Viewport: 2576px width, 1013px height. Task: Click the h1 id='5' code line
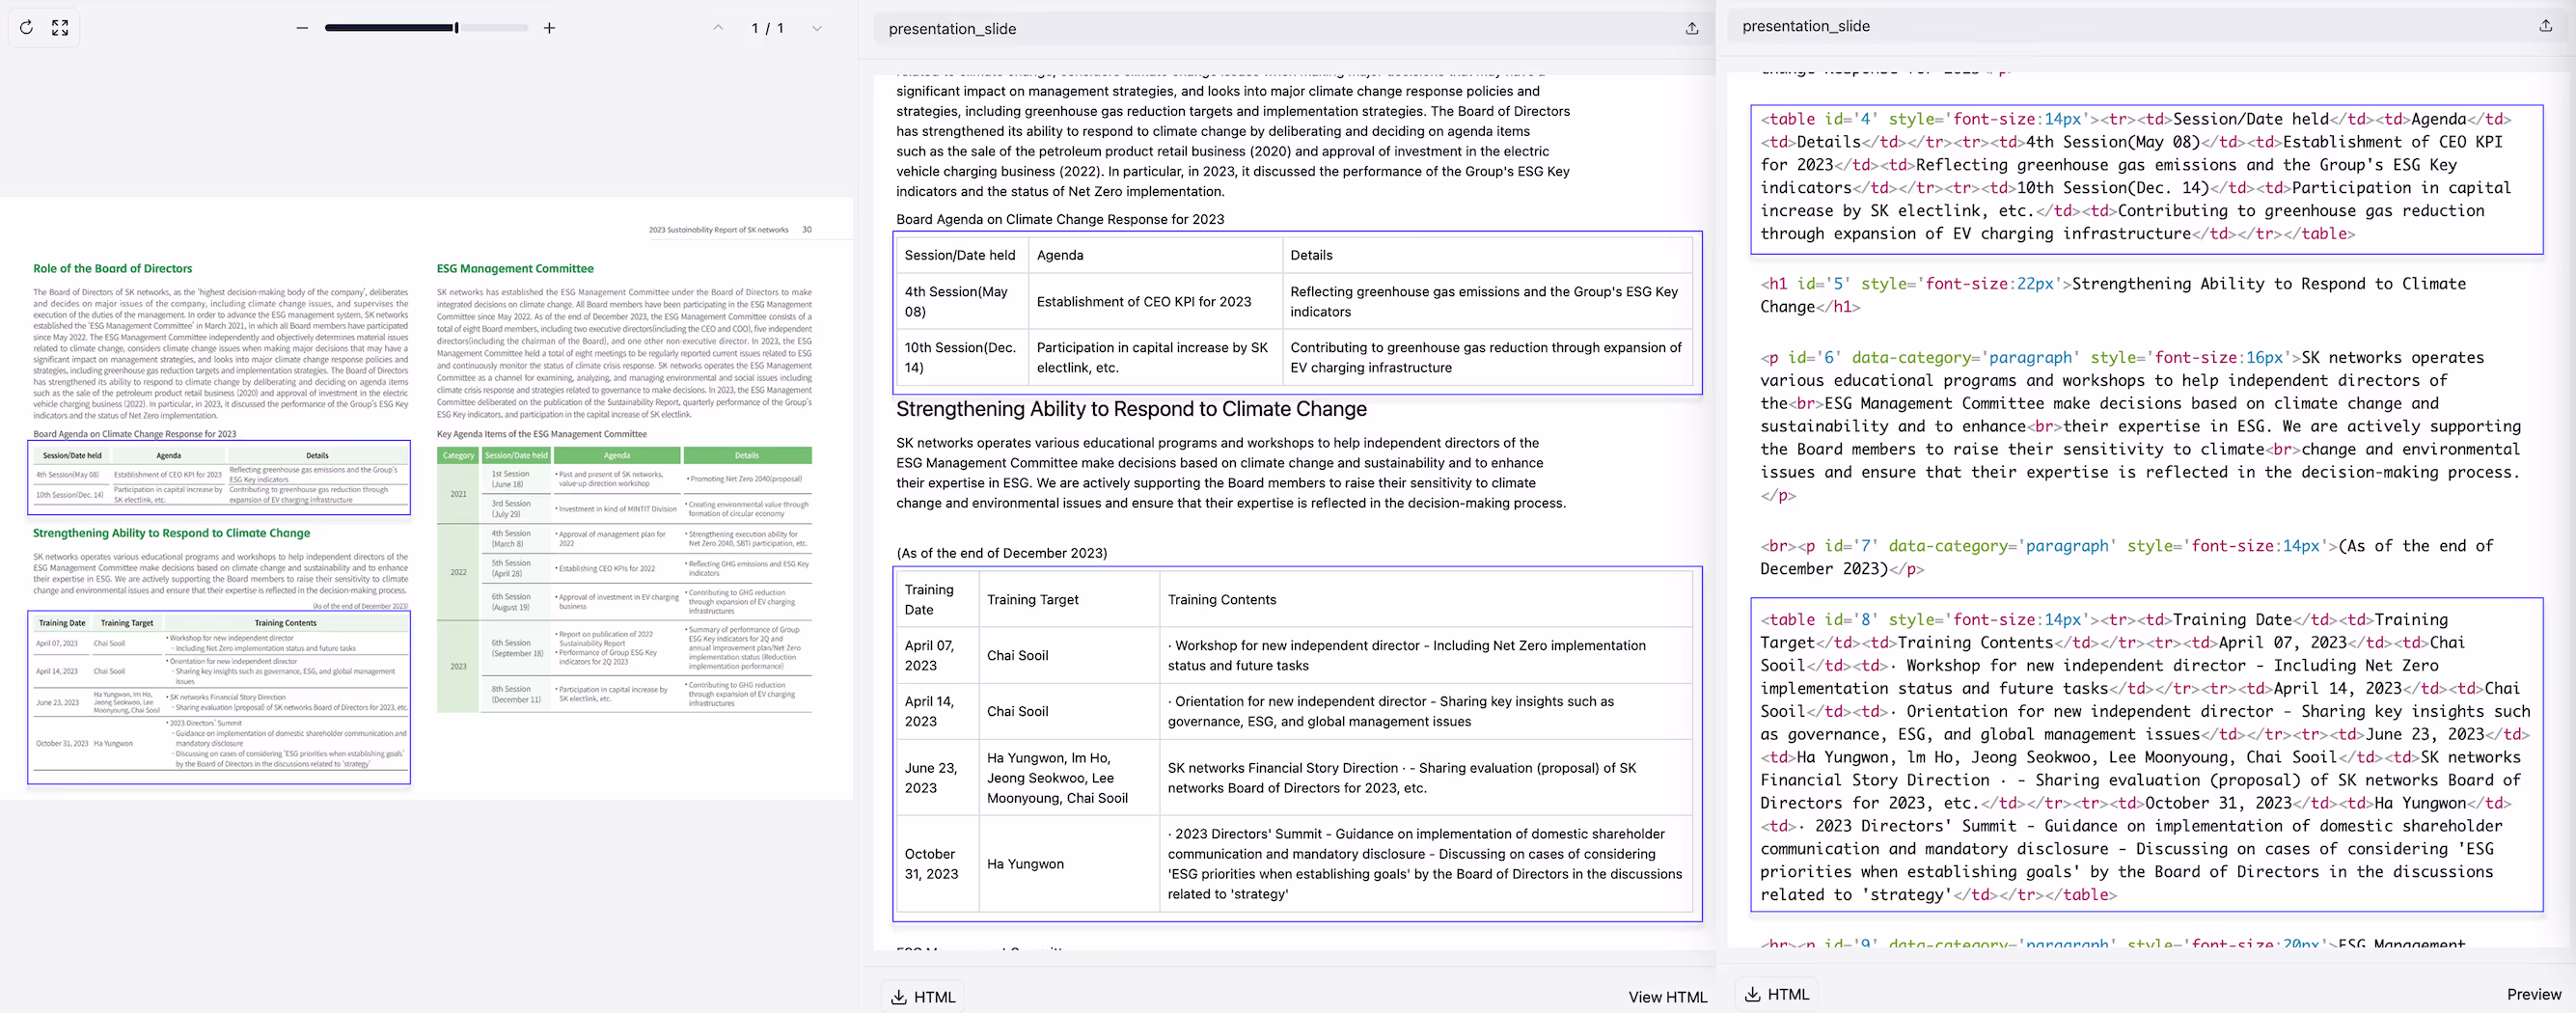tap(2113, 295)
